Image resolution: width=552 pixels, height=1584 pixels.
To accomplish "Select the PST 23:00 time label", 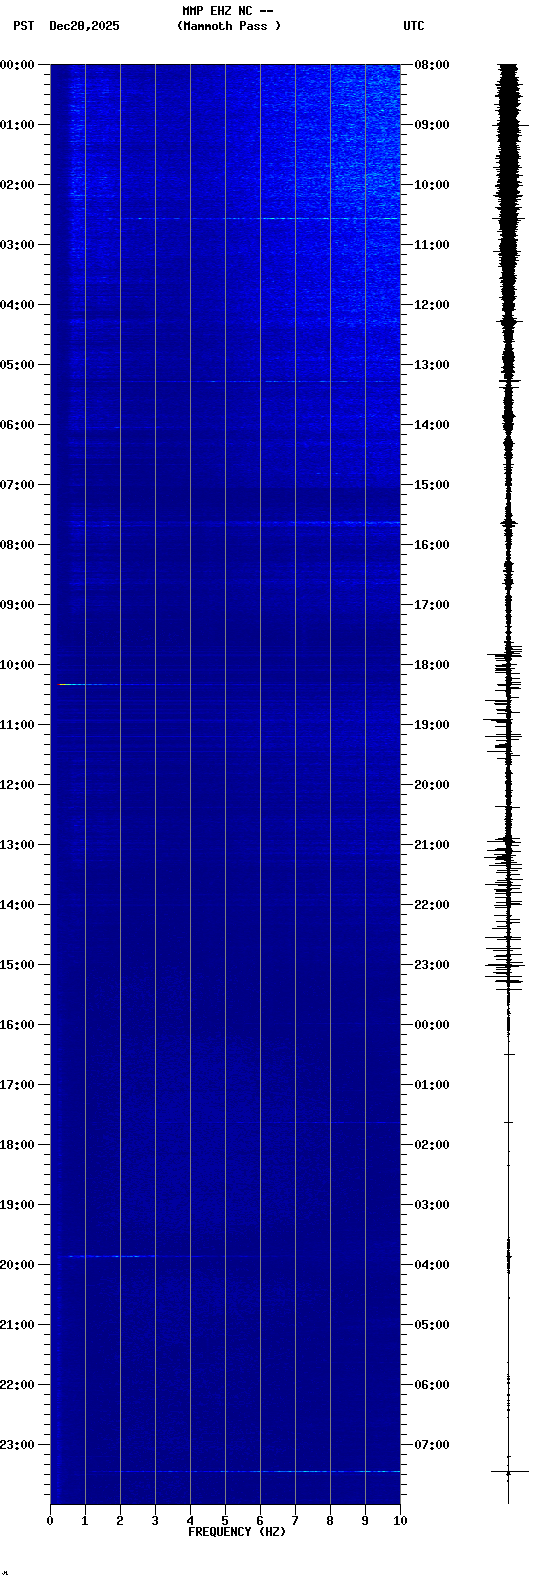I will pyautogui.click(x=17, y=1444).
